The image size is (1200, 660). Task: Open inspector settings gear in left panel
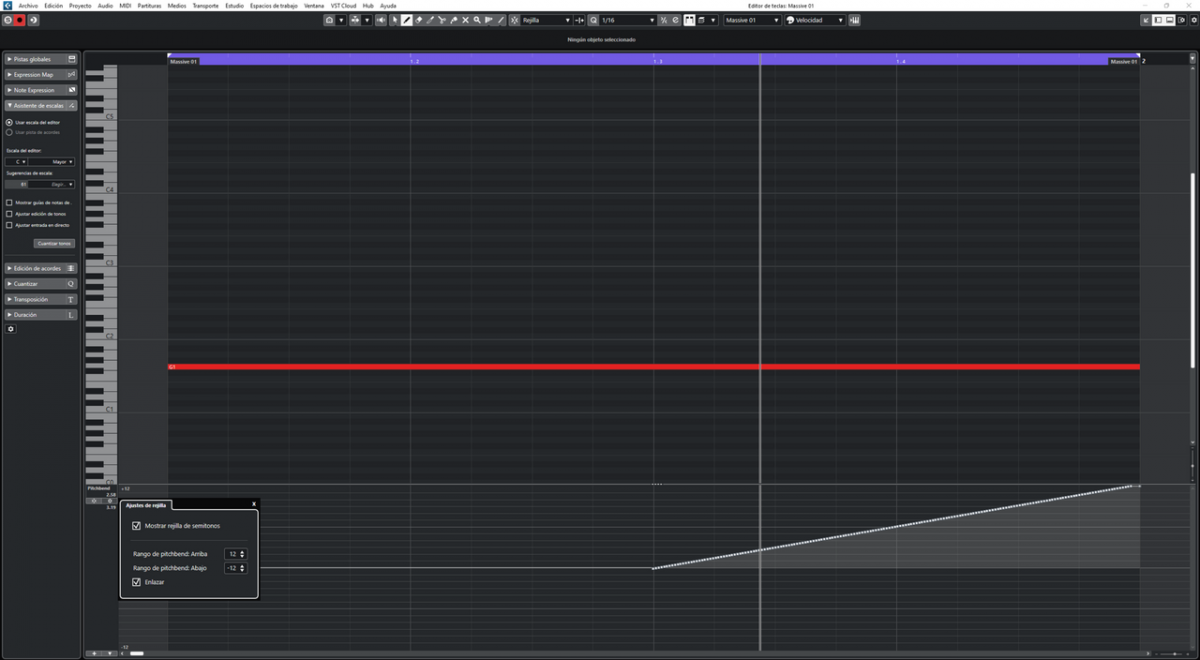(x=11, y=329)
